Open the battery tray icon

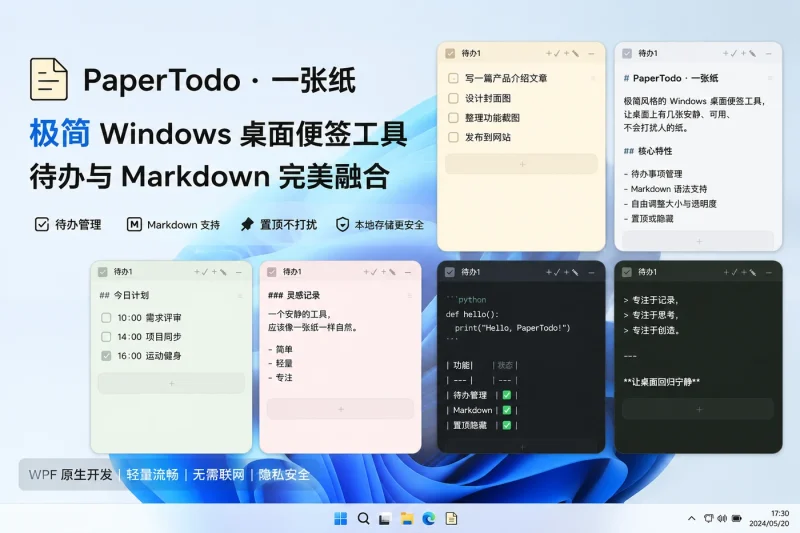point(737,518)
